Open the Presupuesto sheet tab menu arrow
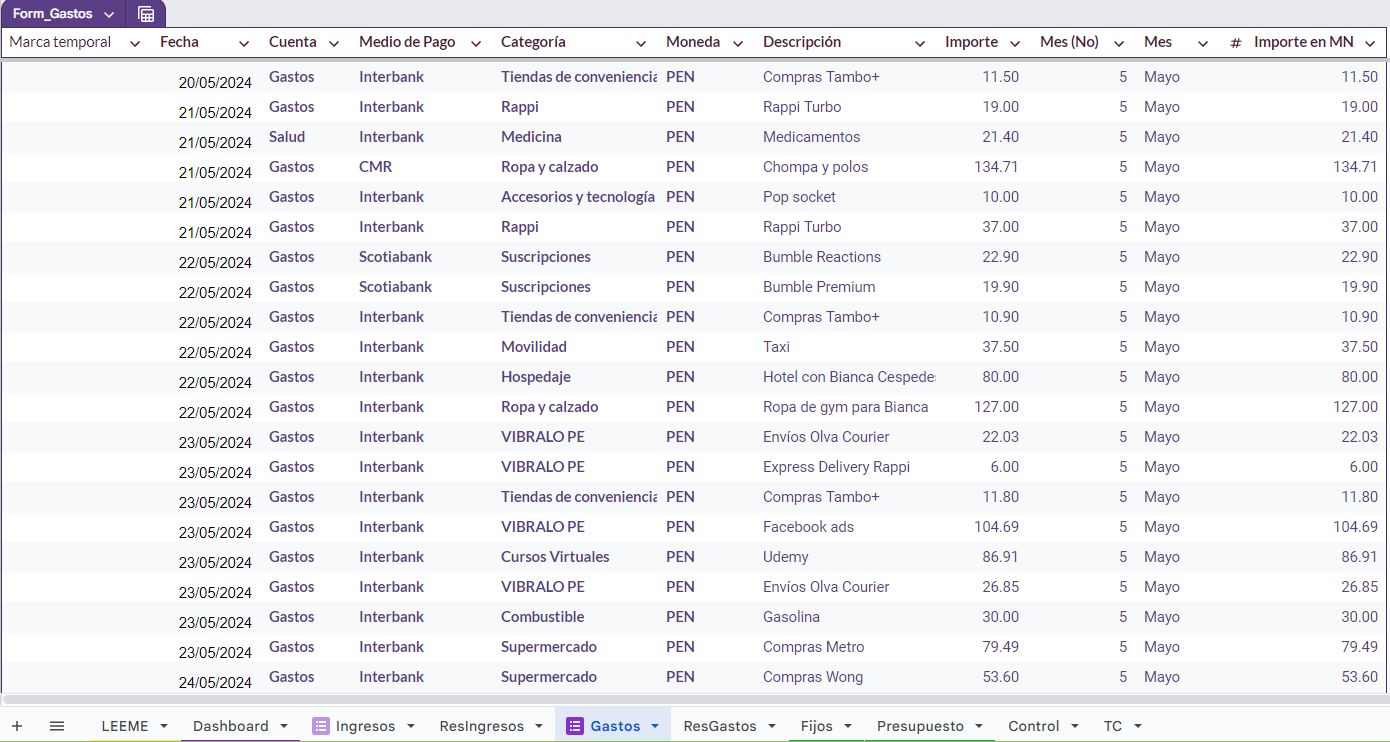 [x=979, y=726]
